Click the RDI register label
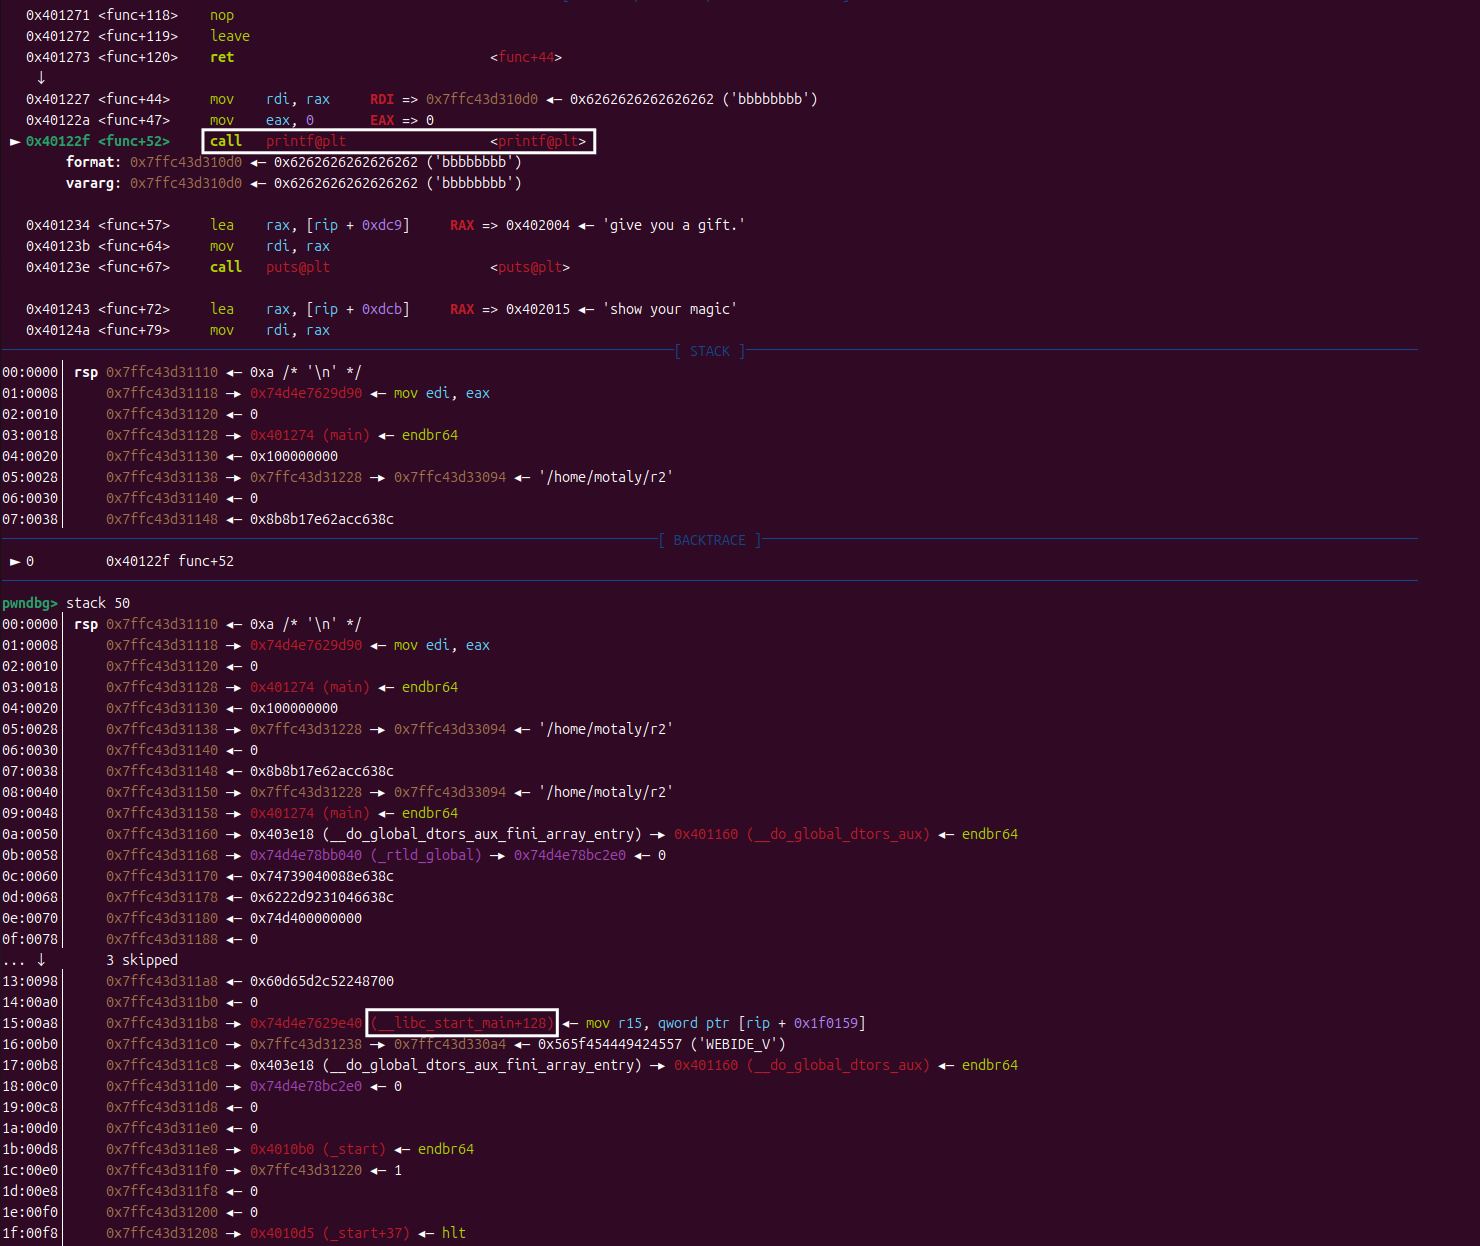 pyautogui.click(x=382, y=99)
